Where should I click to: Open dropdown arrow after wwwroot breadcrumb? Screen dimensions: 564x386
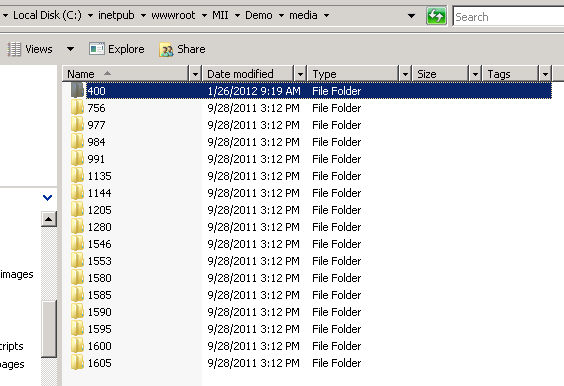pyautogui.click(x=204, y=15)
